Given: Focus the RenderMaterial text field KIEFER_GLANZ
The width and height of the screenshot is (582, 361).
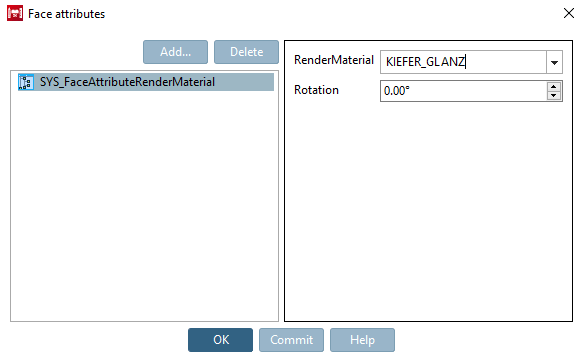Looking at the screenshot, I should [x=463, y=62].
